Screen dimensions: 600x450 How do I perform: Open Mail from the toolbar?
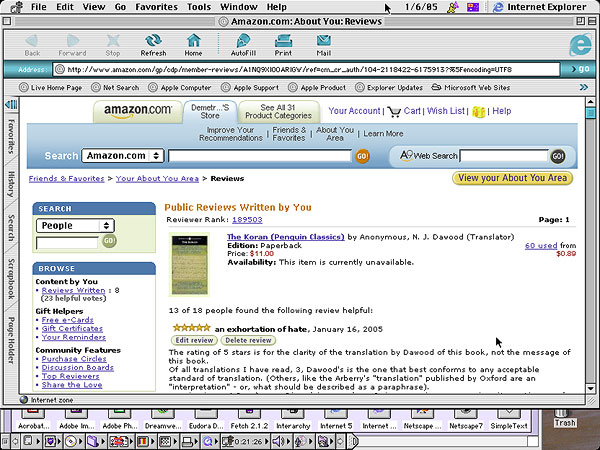pyautogui.click(x=324, y=45)
